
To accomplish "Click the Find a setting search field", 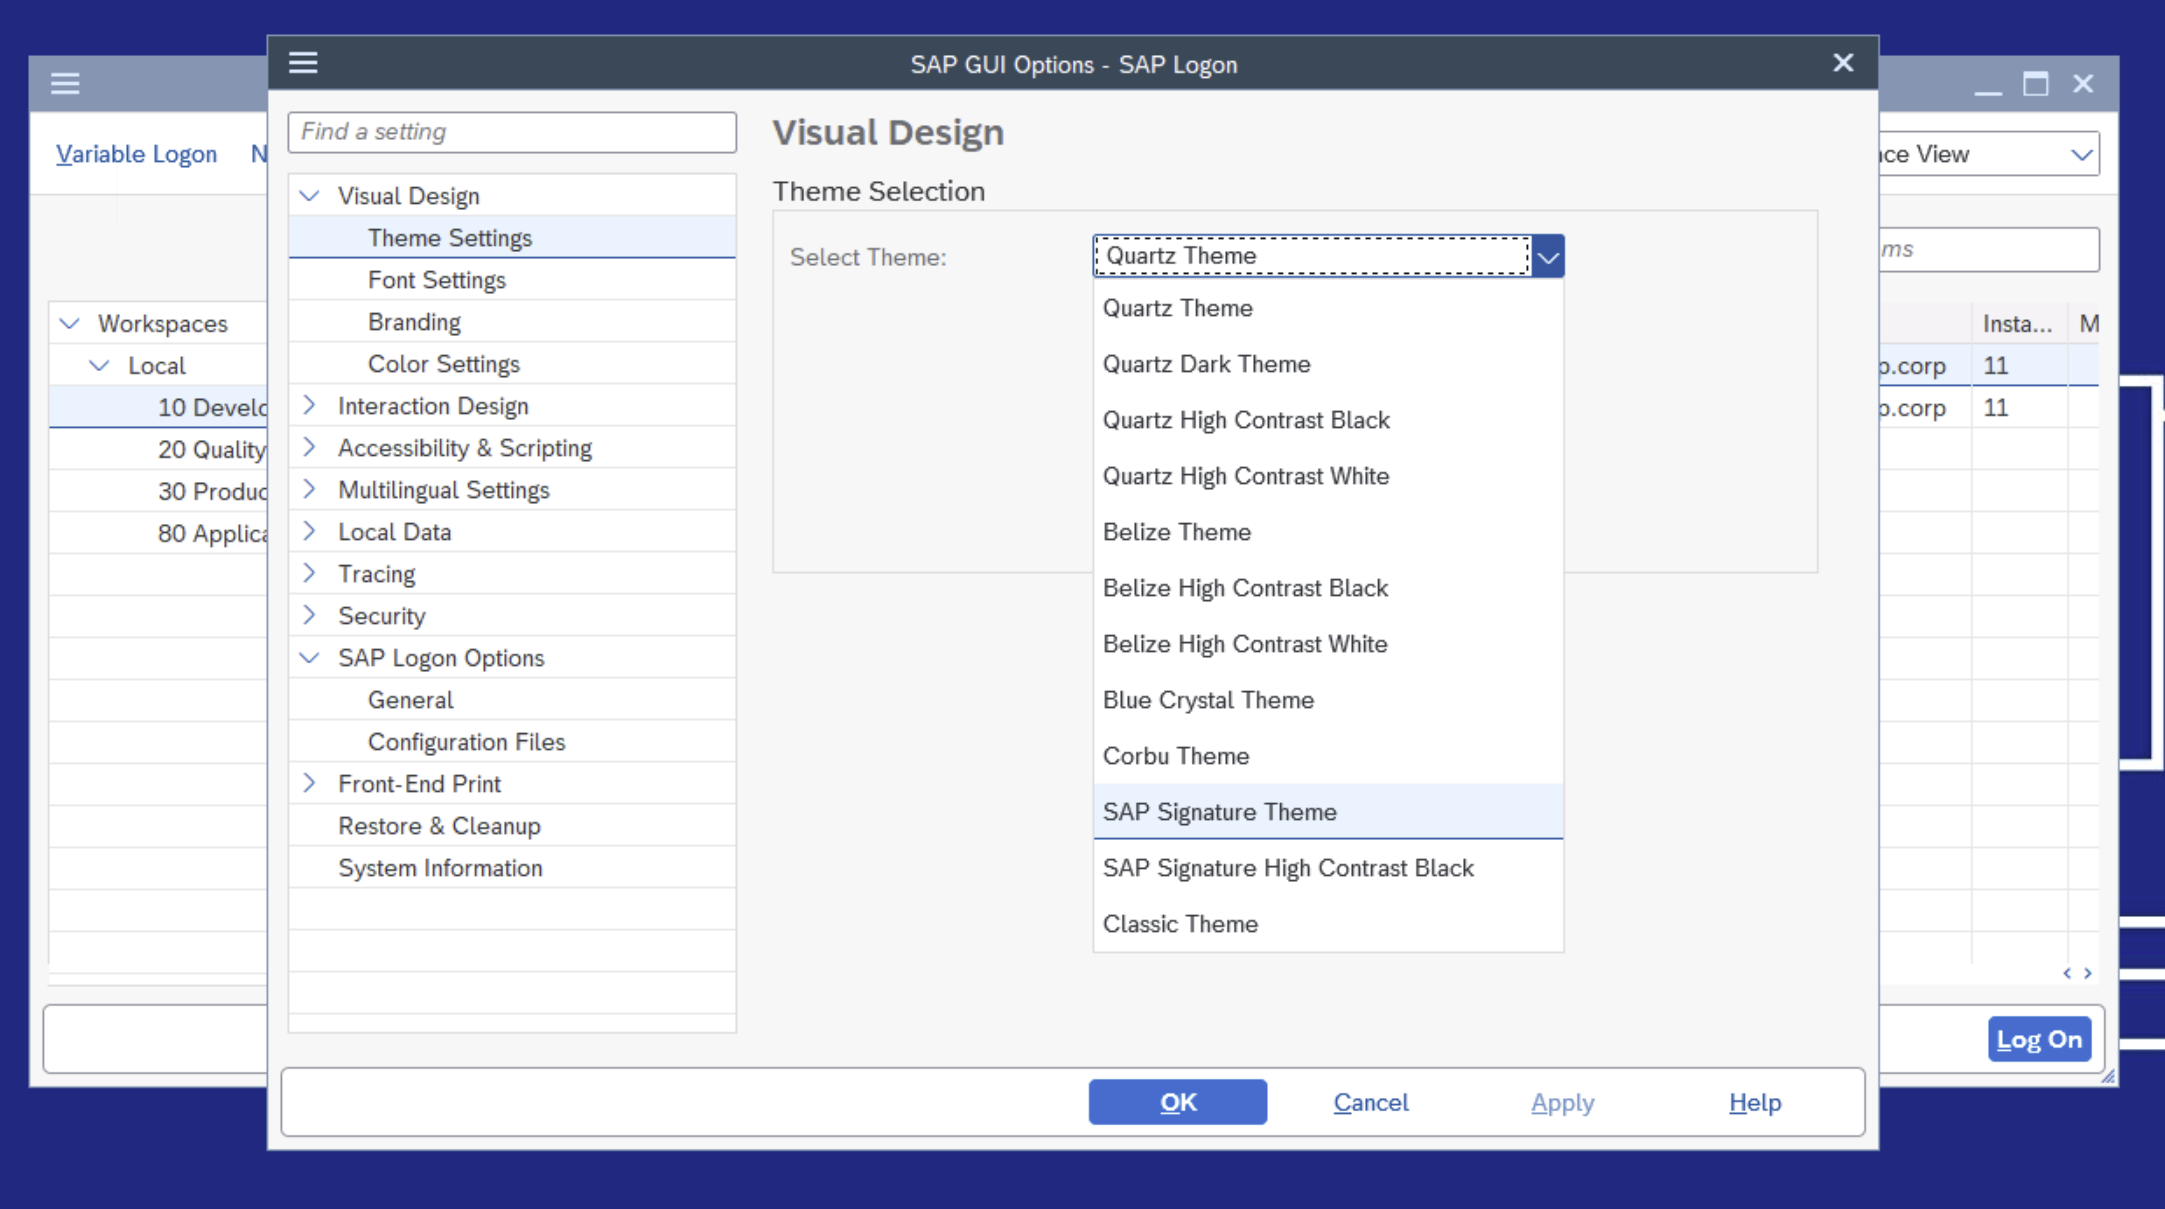I will coord(512,132).
